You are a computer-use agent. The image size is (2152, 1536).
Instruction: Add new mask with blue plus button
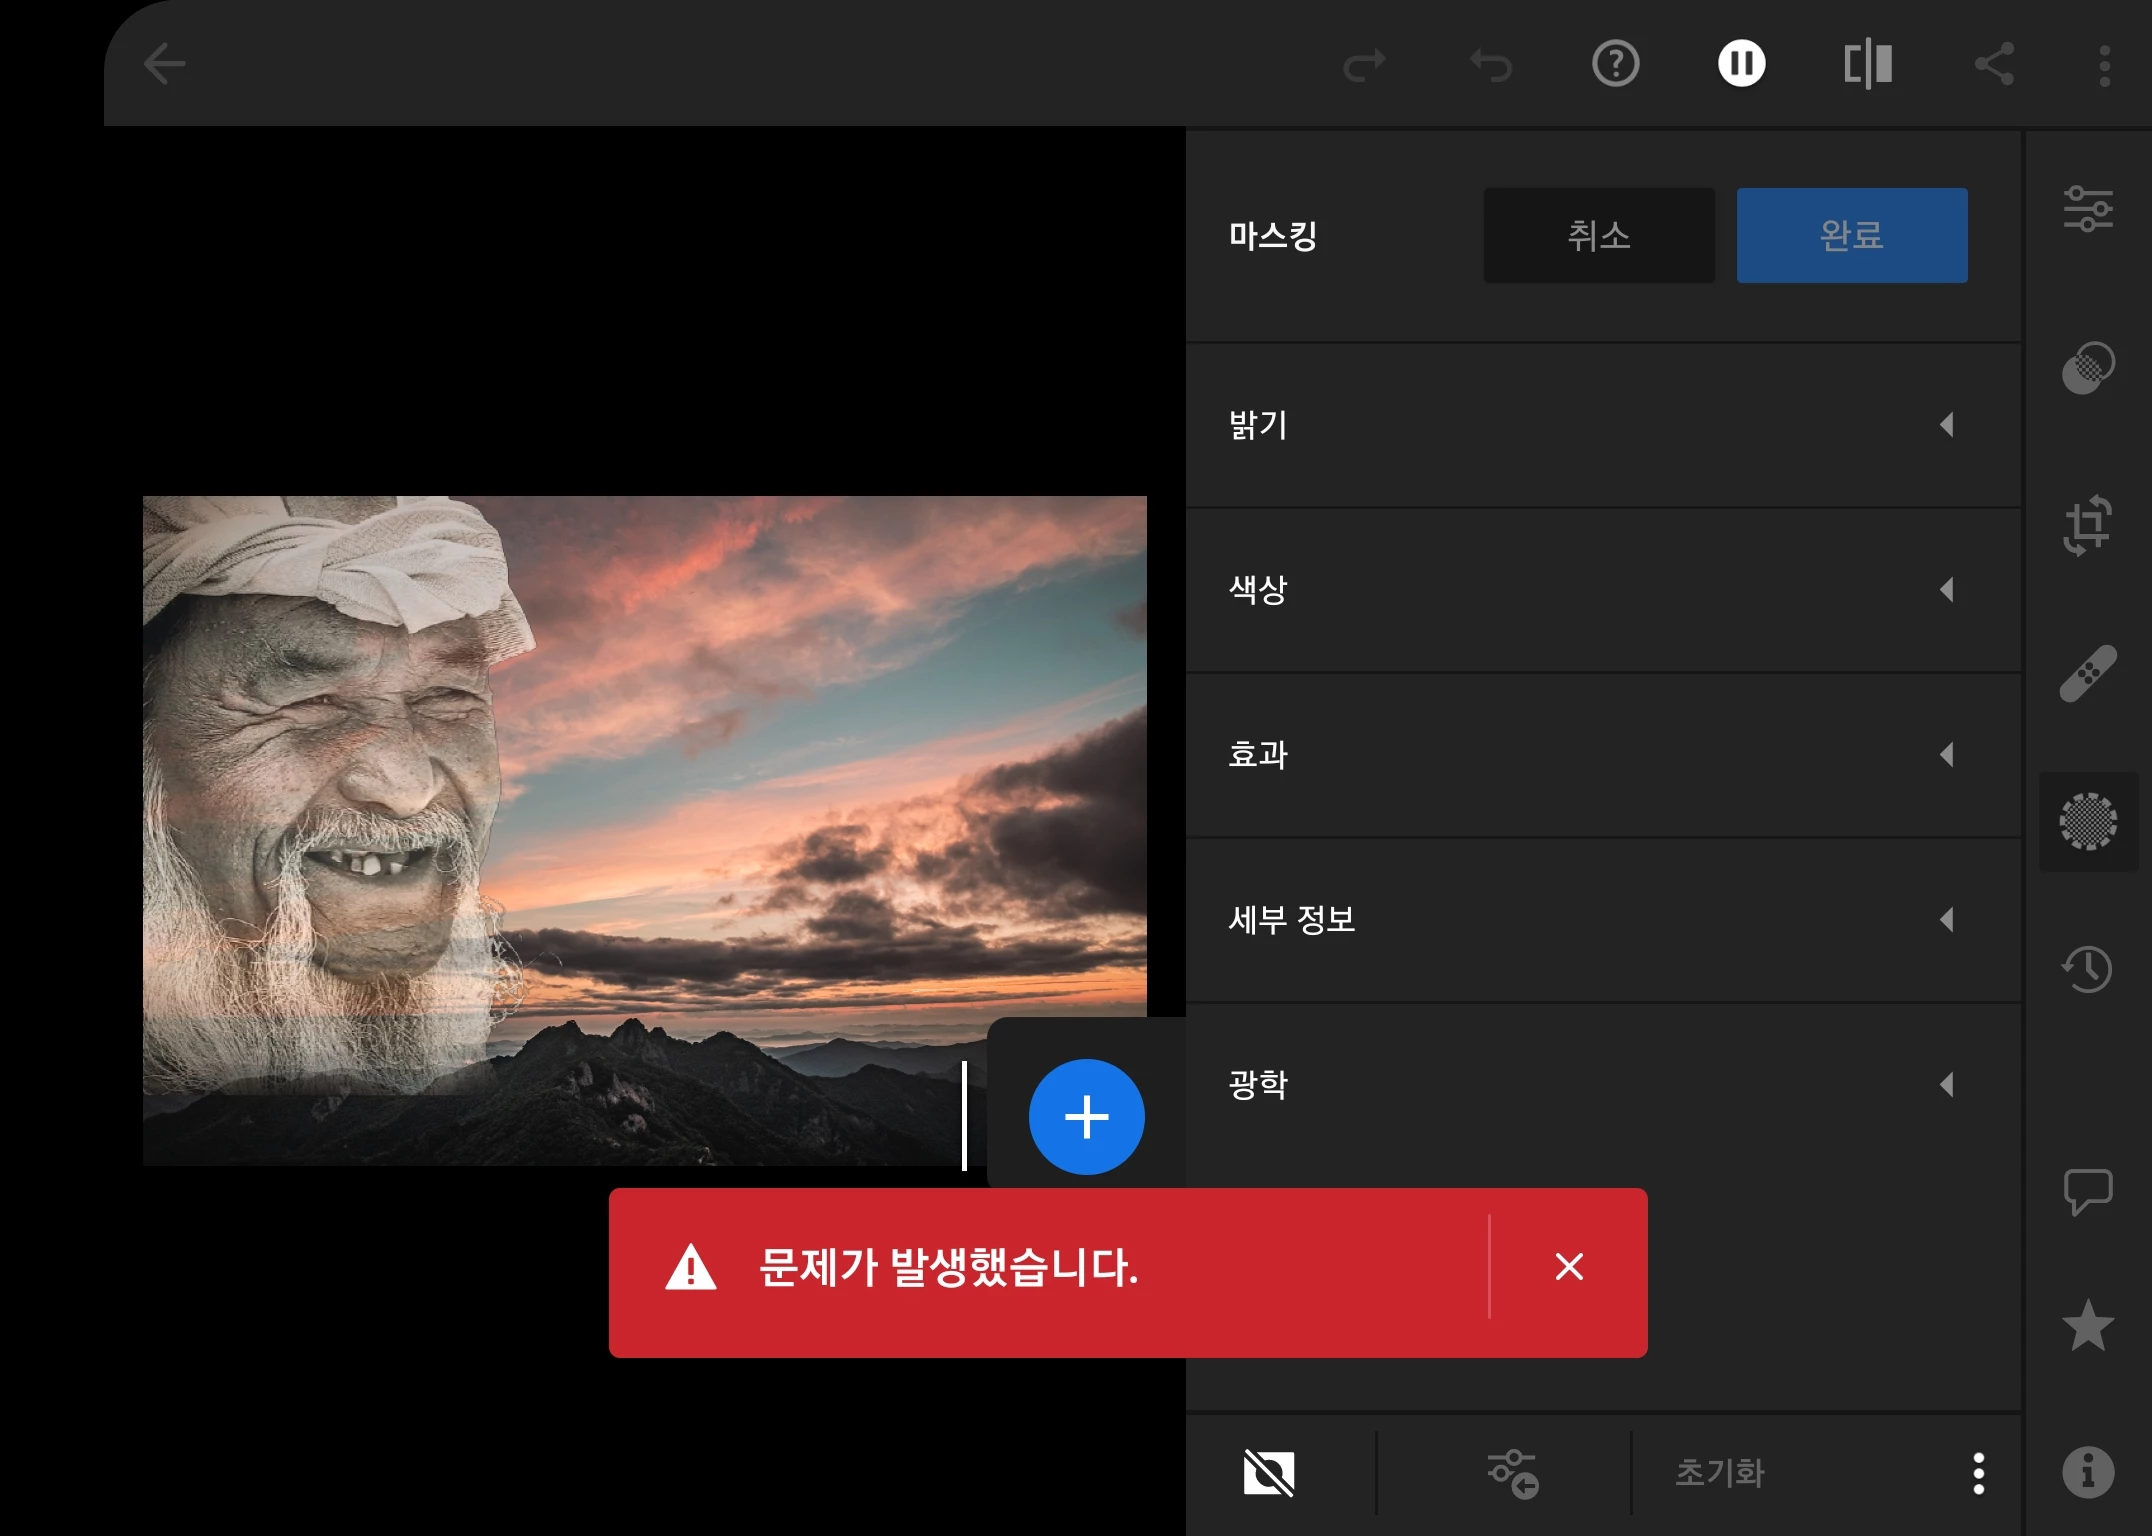1086,1117
